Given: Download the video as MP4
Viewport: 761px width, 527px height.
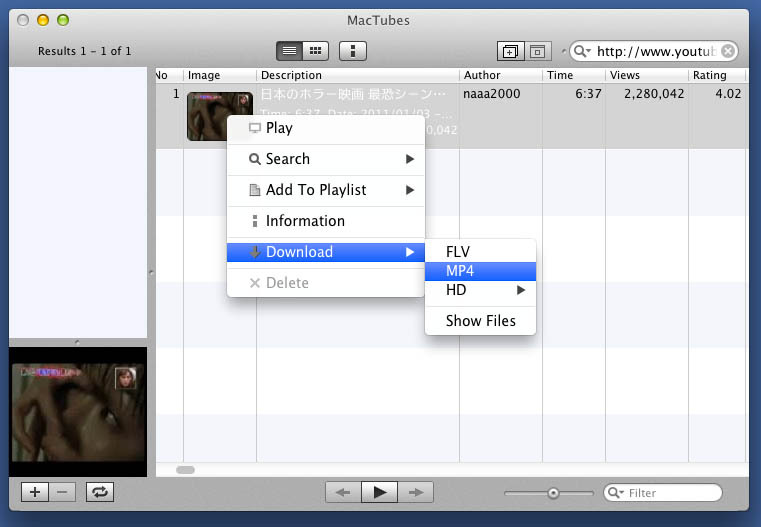Looking at the screenshot, I should click(x=480, y=271).
